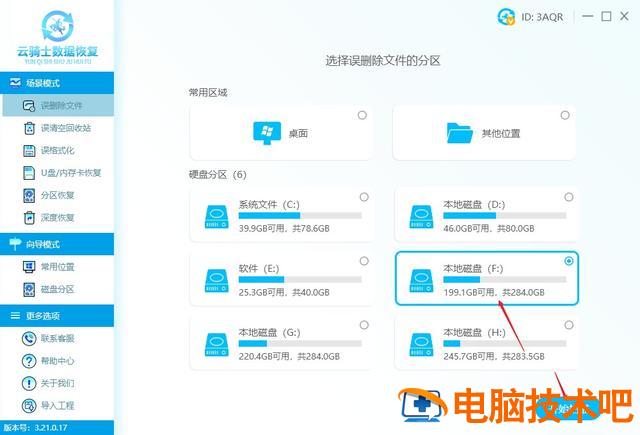Click the user account avatar icon
The height and width of the screenshot is (435, 640).
(x=506, y=17)
